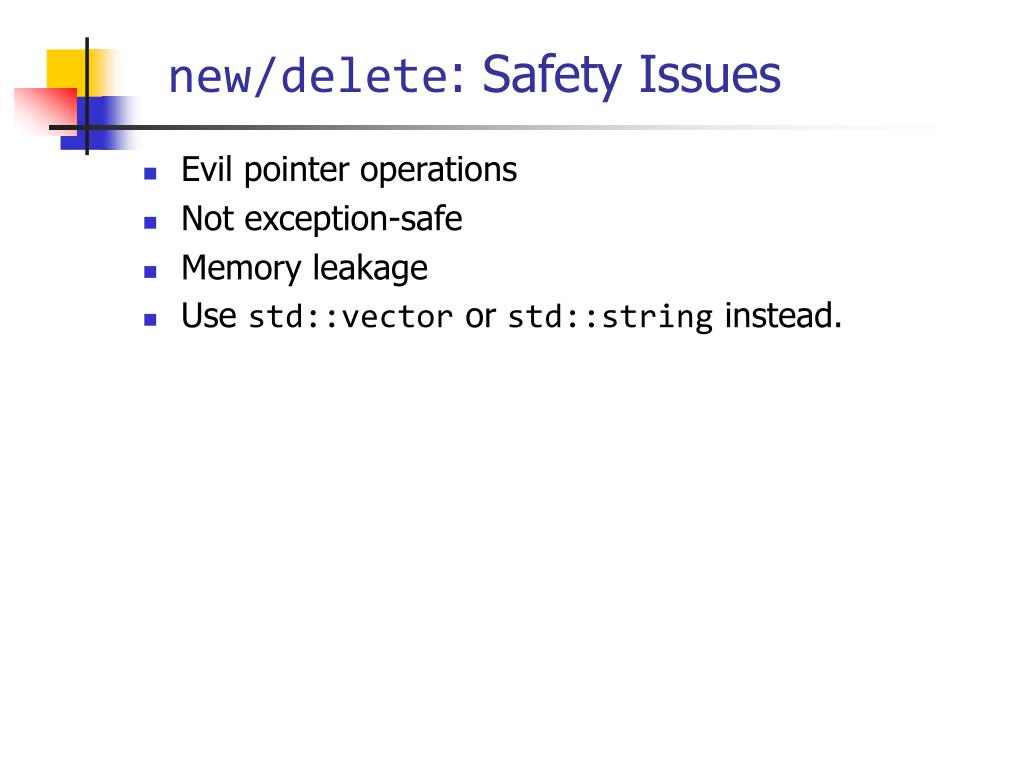Click the std::vector code text
The image size is (1024, 768).
pyautogui.click(x=351, y=317)
